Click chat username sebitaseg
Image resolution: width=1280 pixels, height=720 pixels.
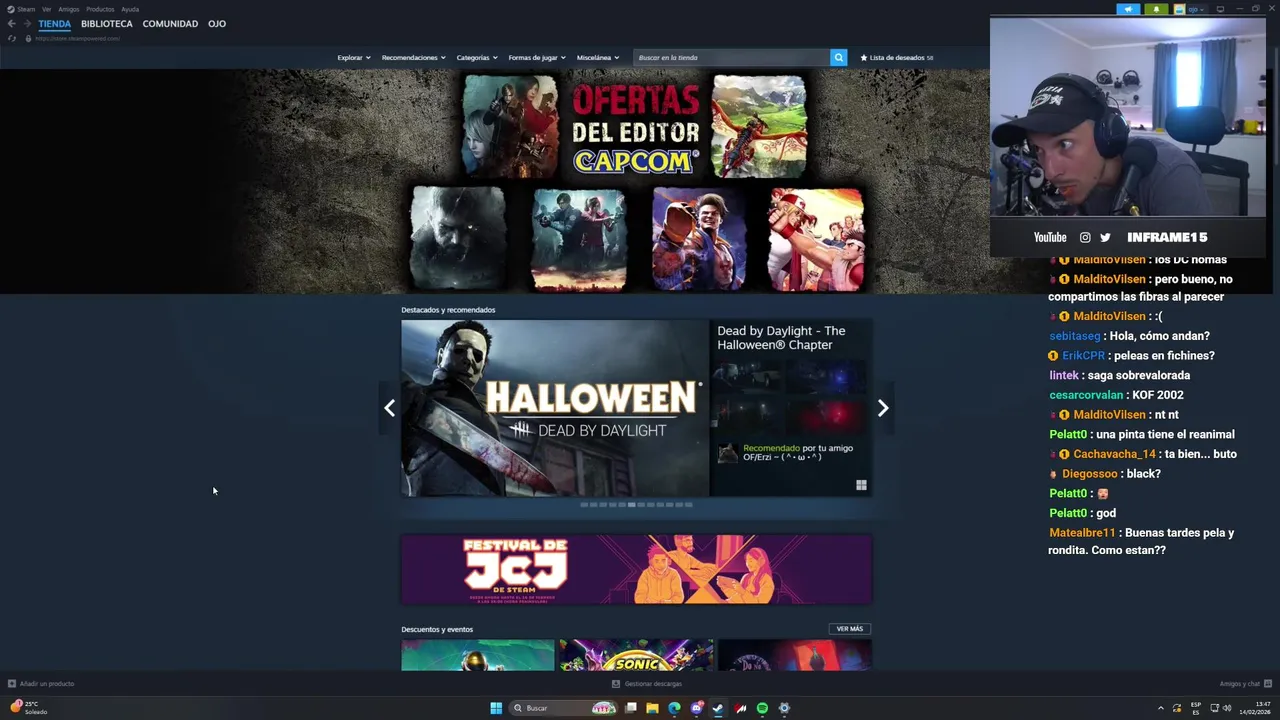click(x=1075, y=336)
